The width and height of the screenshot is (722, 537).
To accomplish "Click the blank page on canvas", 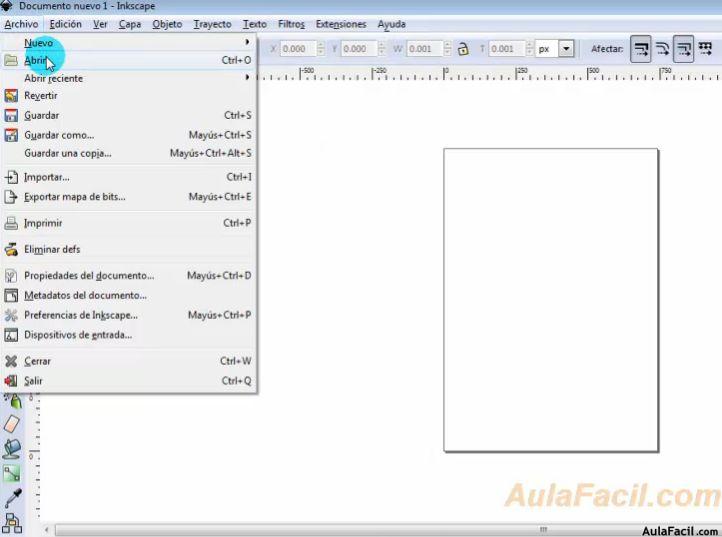I will point(551,300).
